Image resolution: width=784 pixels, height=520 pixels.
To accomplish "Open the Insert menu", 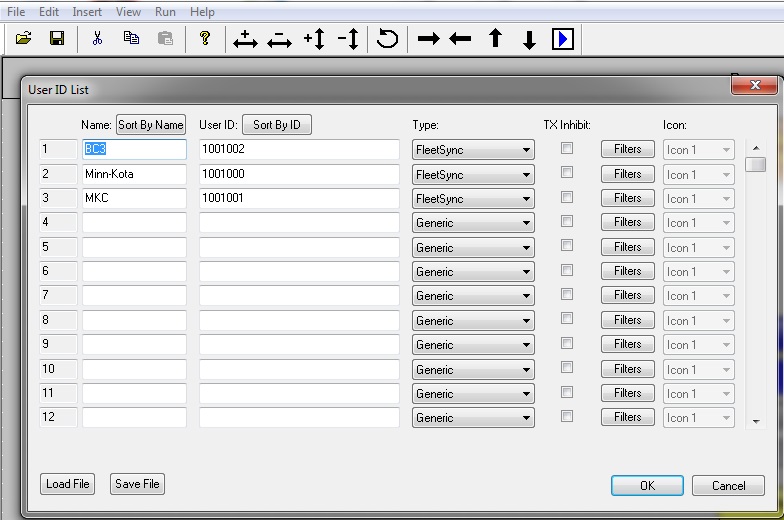I will (x=87, y=12).
